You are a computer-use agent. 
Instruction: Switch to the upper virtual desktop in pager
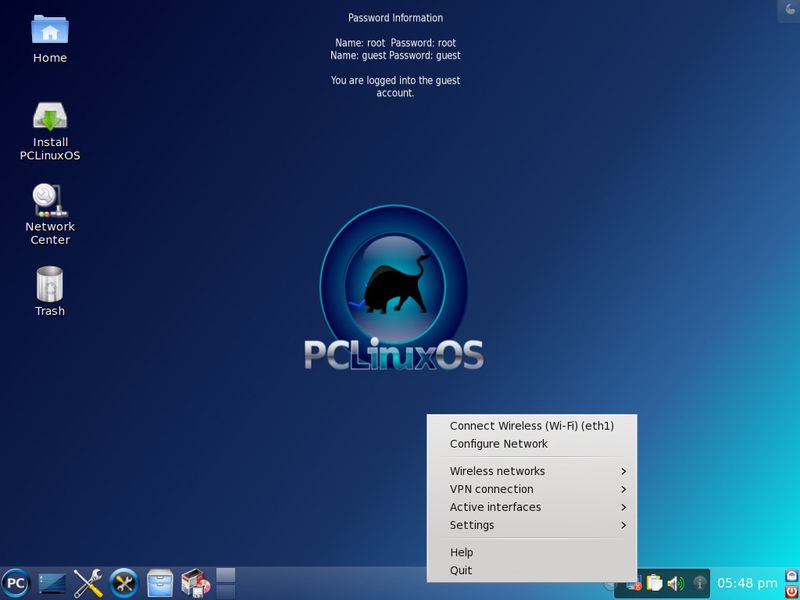click(x=226, y=575)
